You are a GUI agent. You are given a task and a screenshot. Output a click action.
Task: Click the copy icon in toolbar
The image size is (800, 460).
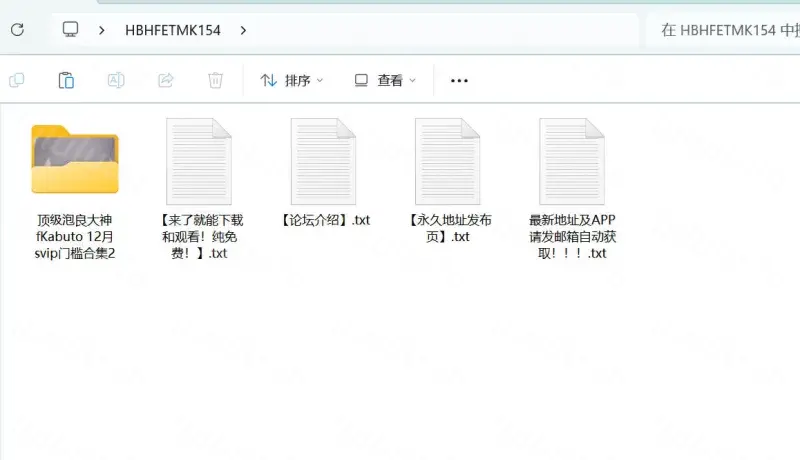(17, 80)
